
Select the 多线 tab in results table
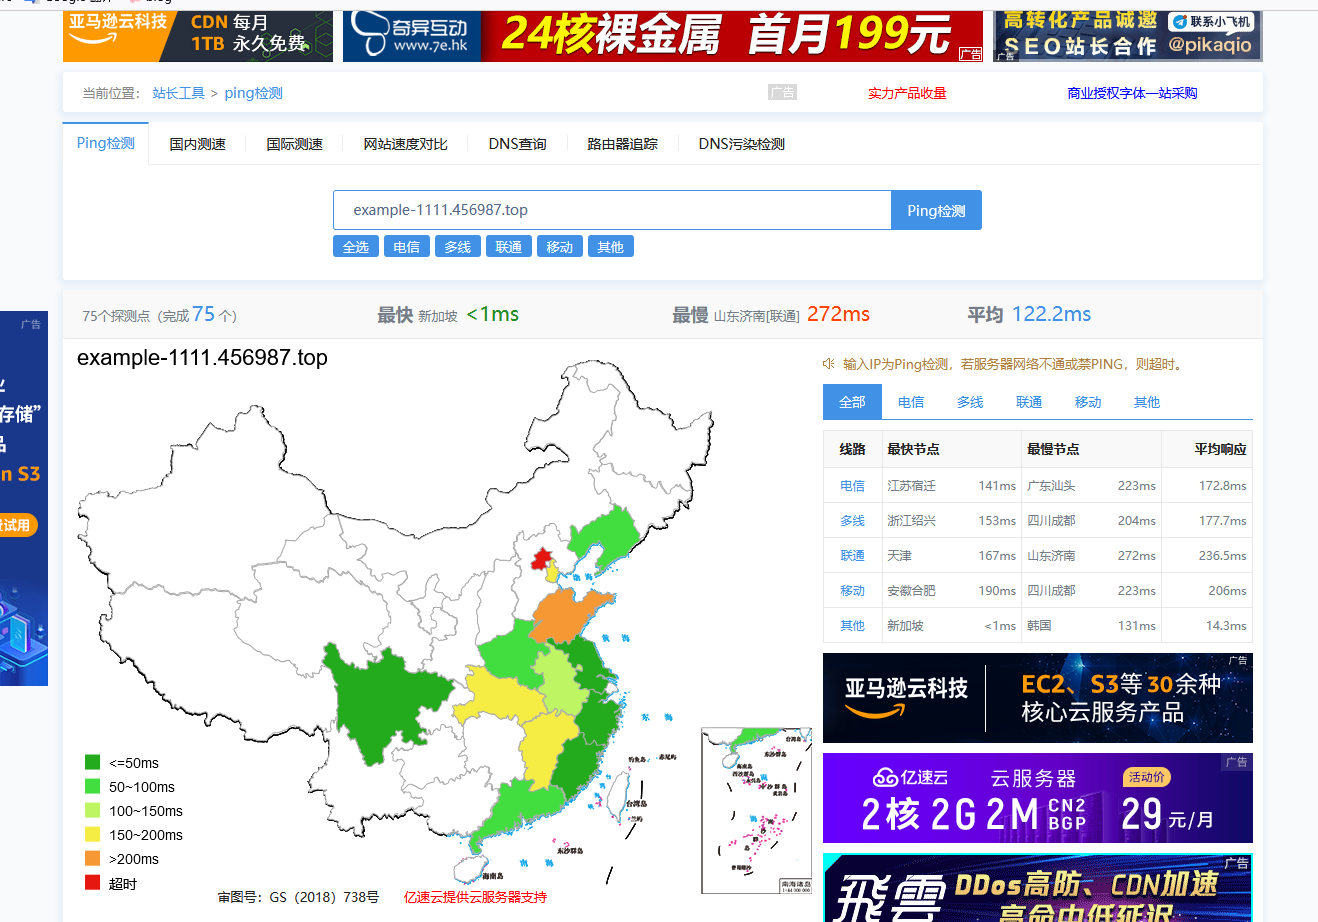point(970,402)
